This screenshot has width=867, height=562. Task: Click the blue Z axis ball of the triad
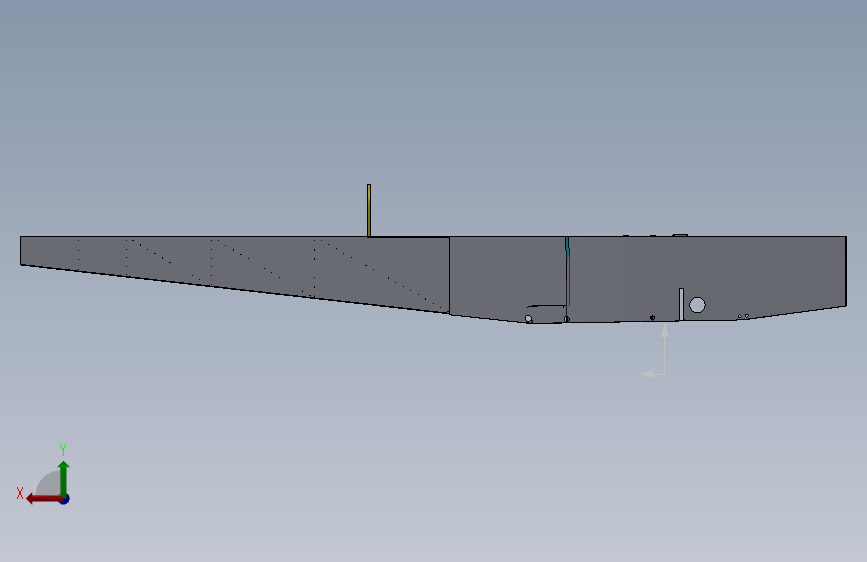click(65, 499)
